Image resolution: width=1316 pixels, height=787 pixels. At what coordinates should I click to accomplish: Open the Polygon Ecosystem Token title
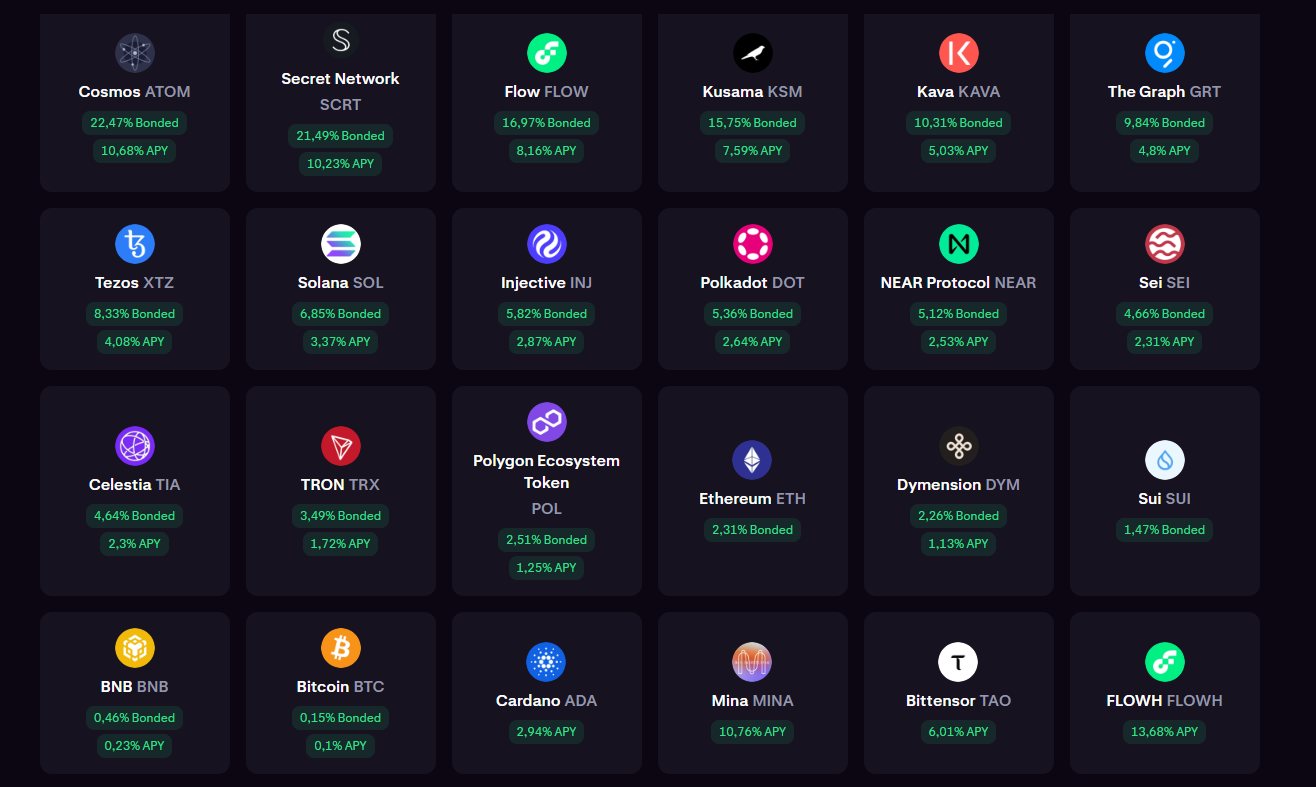(546, 471)
